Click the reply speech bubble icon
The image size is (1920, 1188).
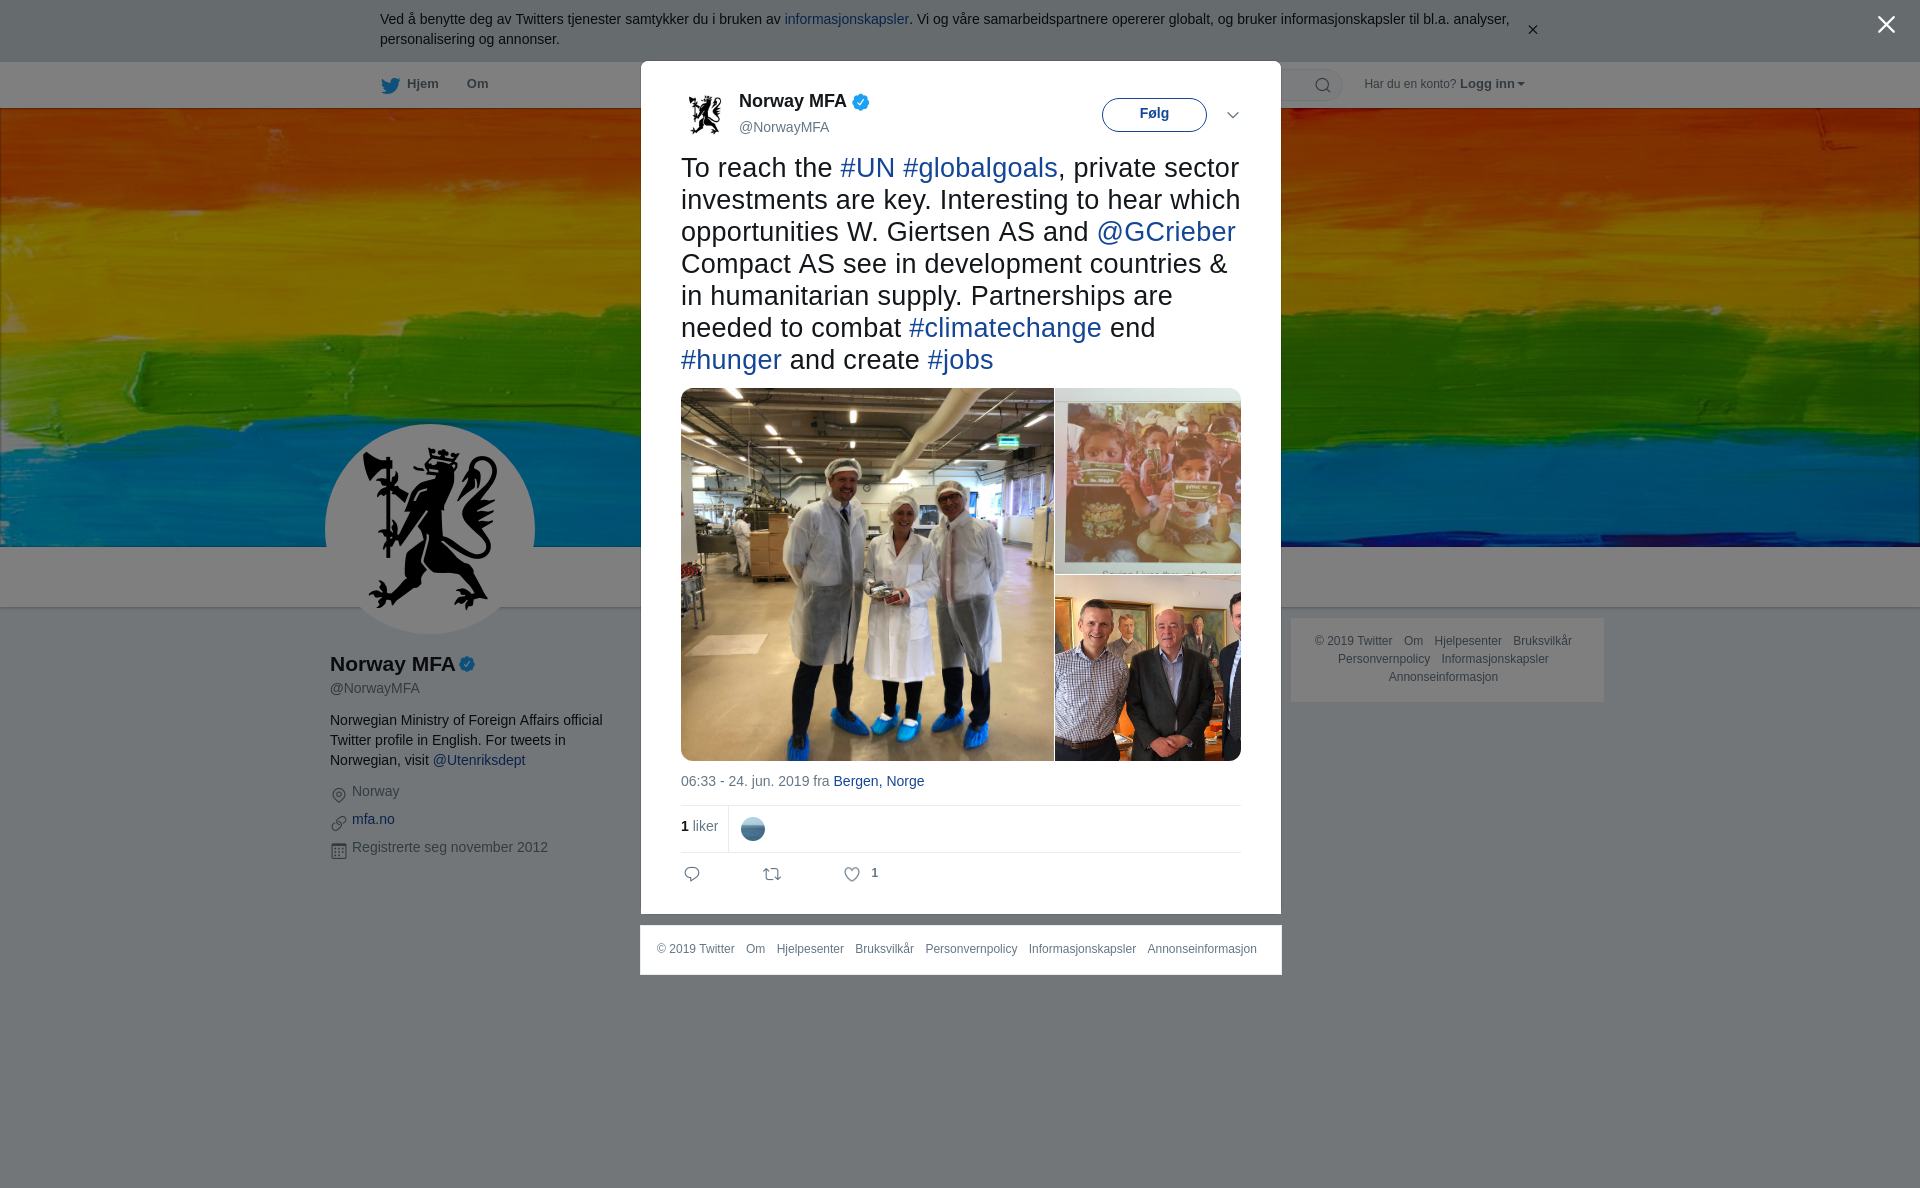point(692,874)
